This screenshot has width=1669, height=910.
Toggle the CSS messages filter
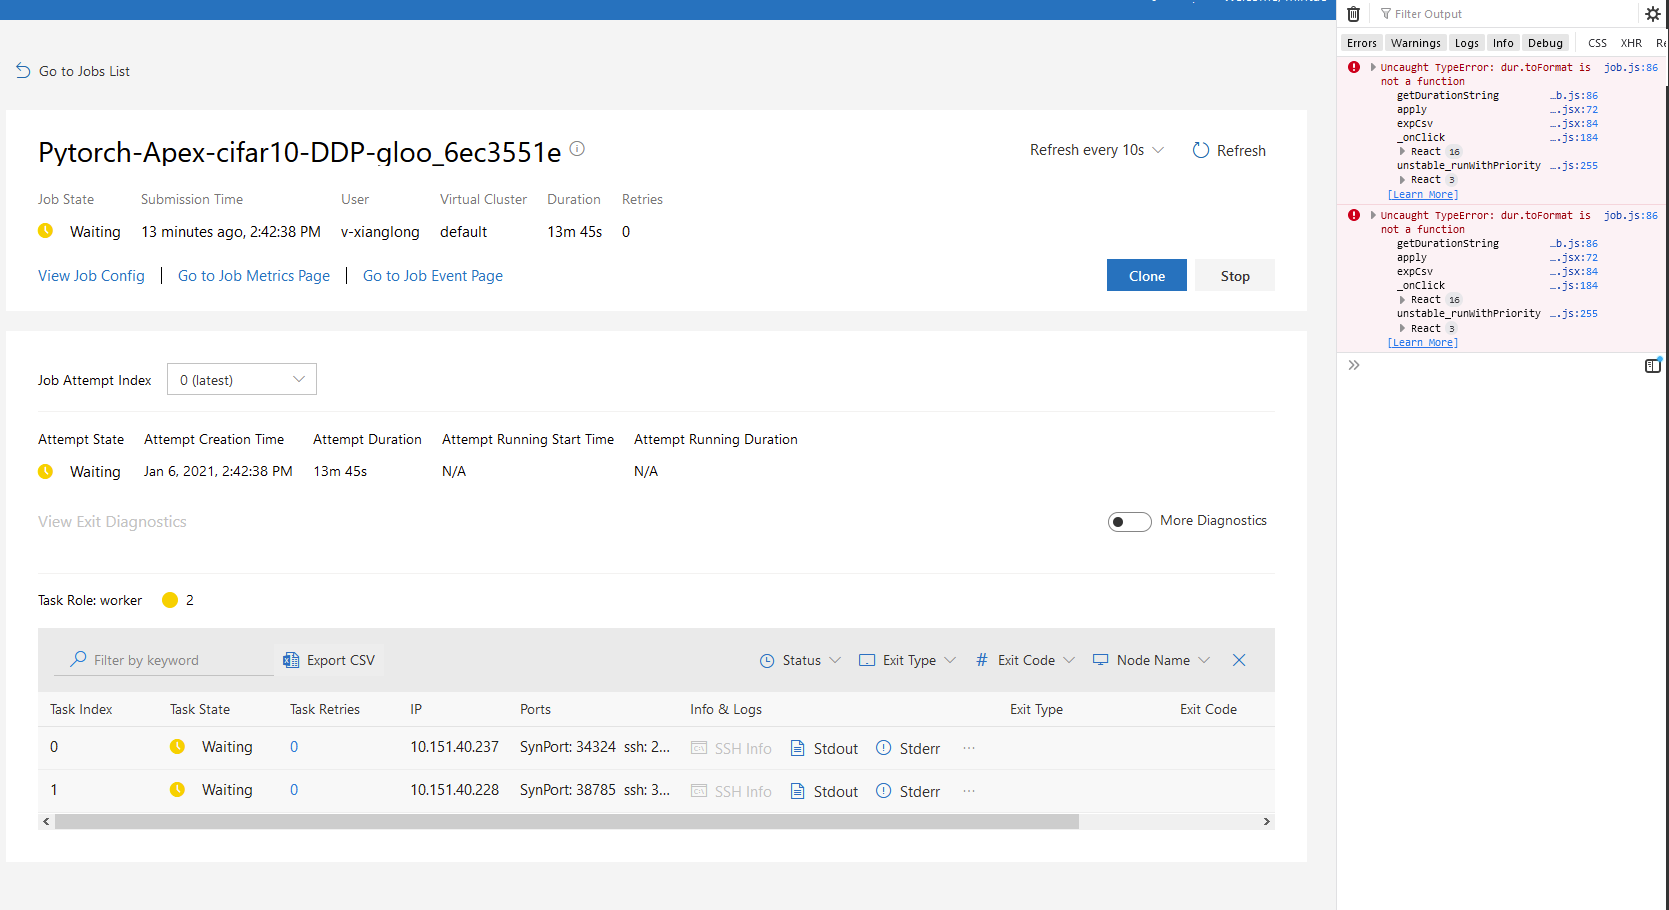coord(1596,43)
